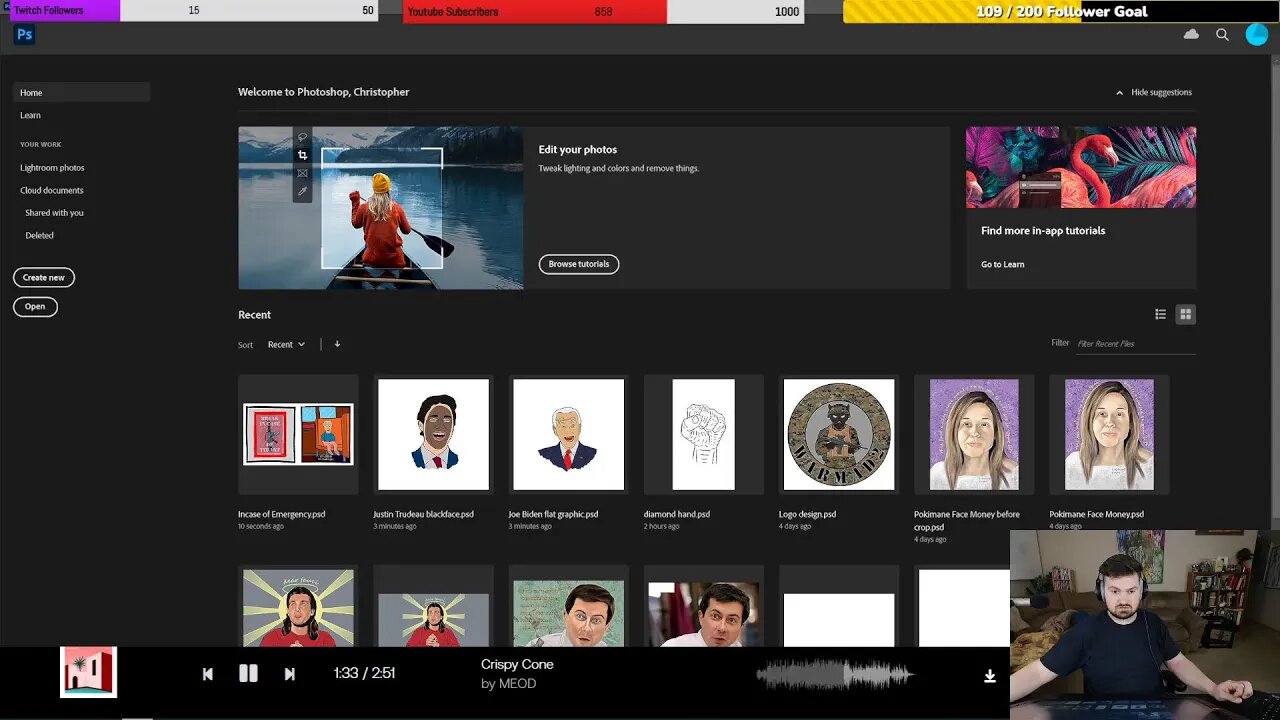This screenshot has height=720, width=1280.
Task: Open Lightroom photos in the sidebar
Action: tap(52, 168)
